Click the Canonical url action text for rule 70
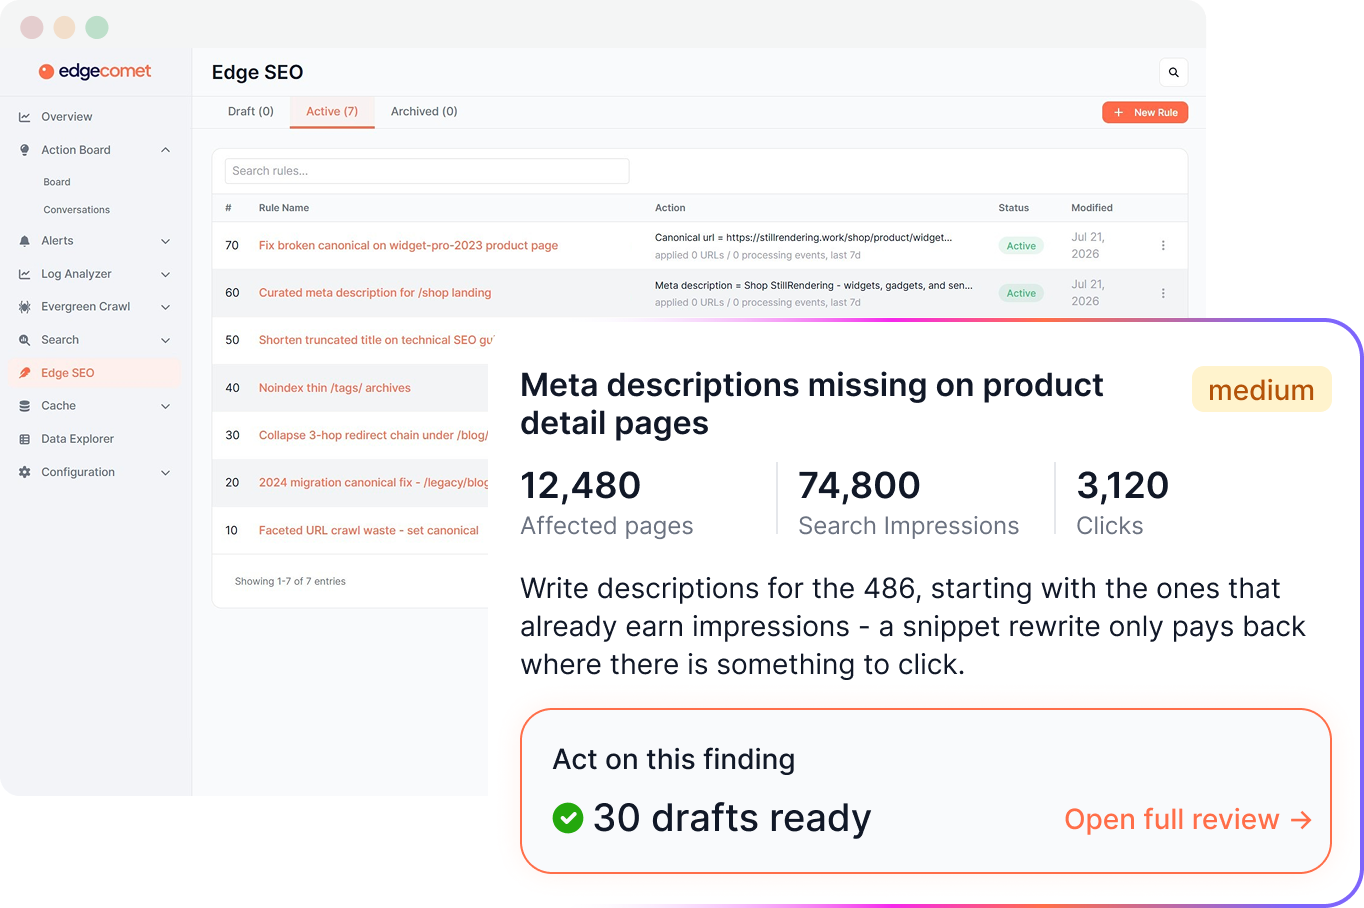Screen dimensions: 1364x908 click(803, 238)
